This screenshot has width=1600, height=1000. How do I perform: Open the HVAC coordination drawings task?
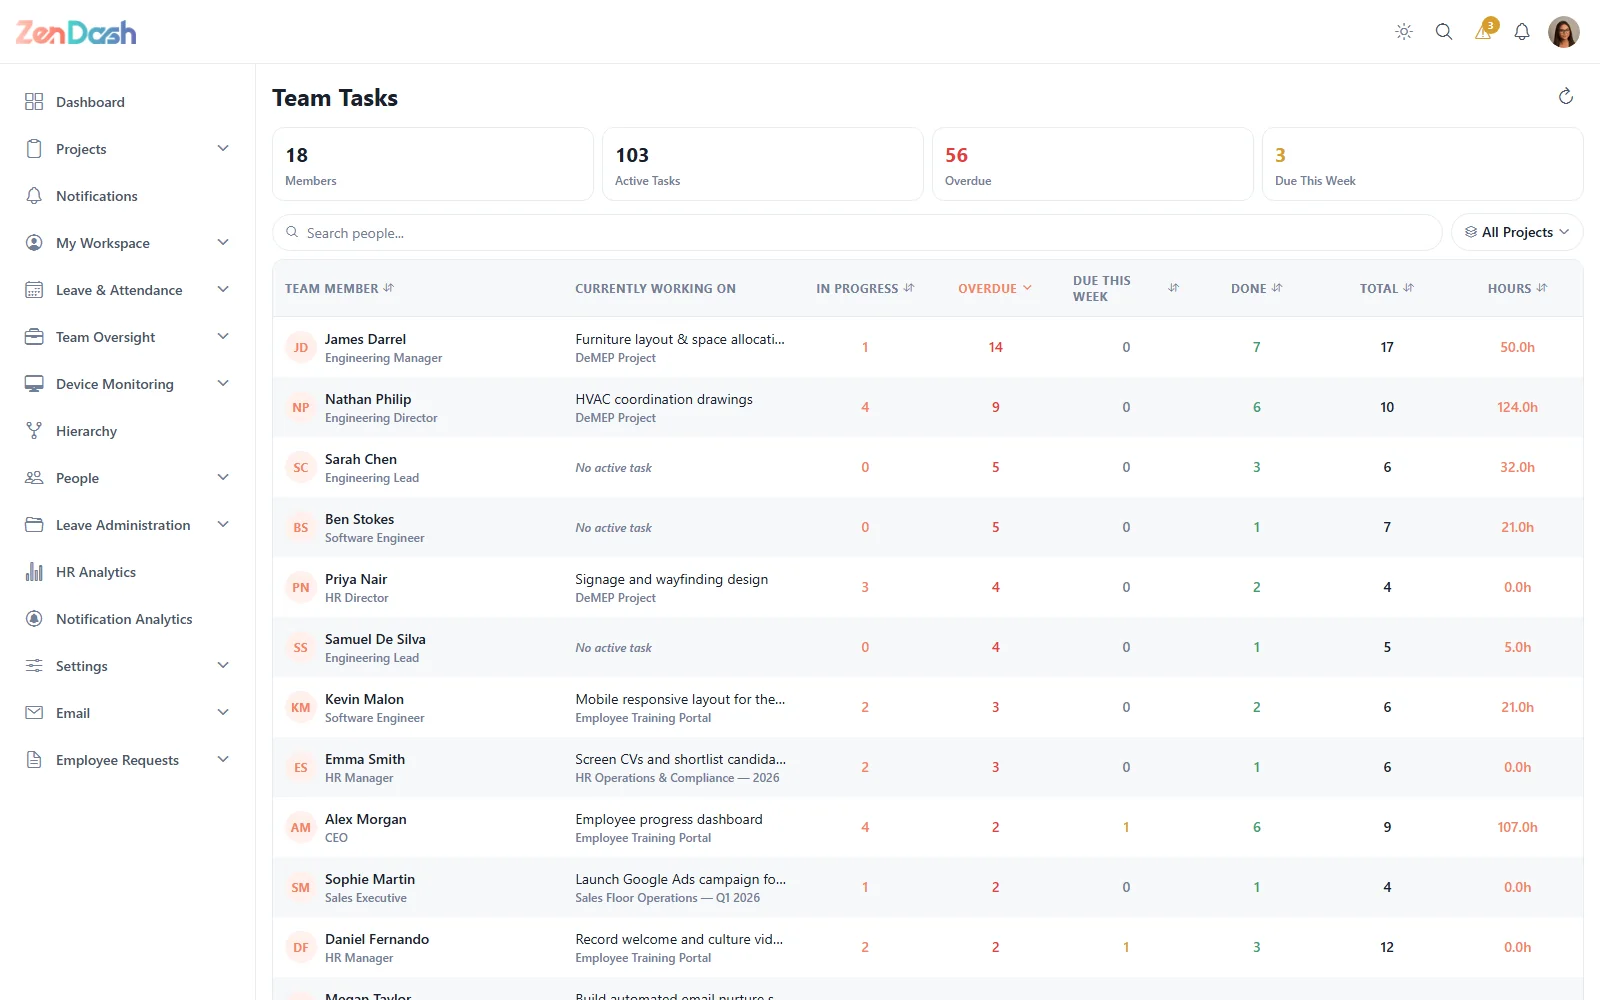(x=664, y=399)
